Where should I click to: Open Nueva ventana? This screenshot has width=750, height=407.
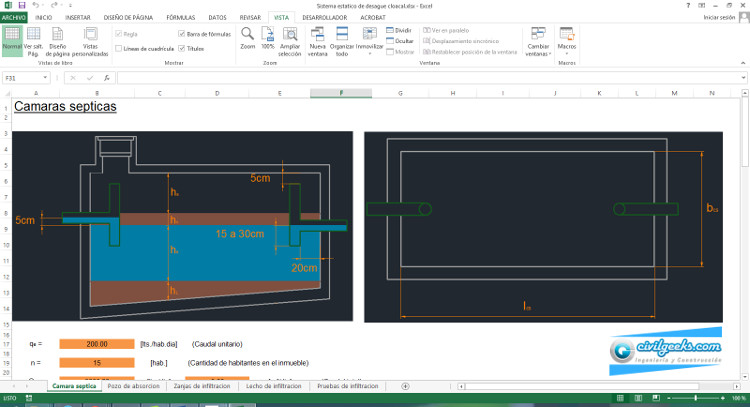pyautogui.click(x=318, y=37)
